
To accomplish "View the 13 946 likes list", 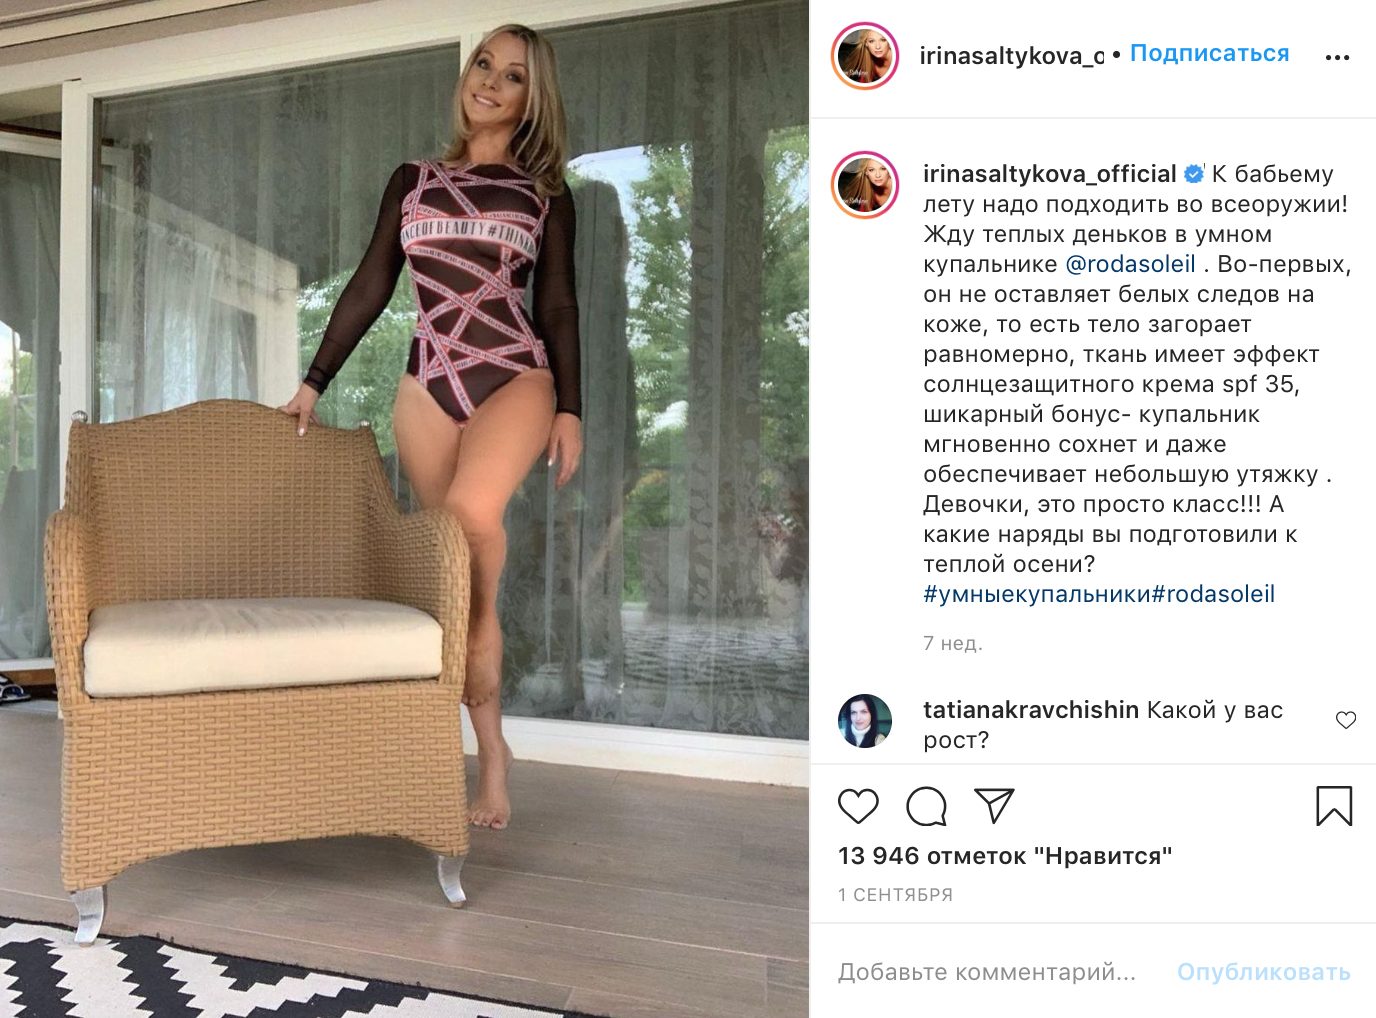I will 1005,856.
